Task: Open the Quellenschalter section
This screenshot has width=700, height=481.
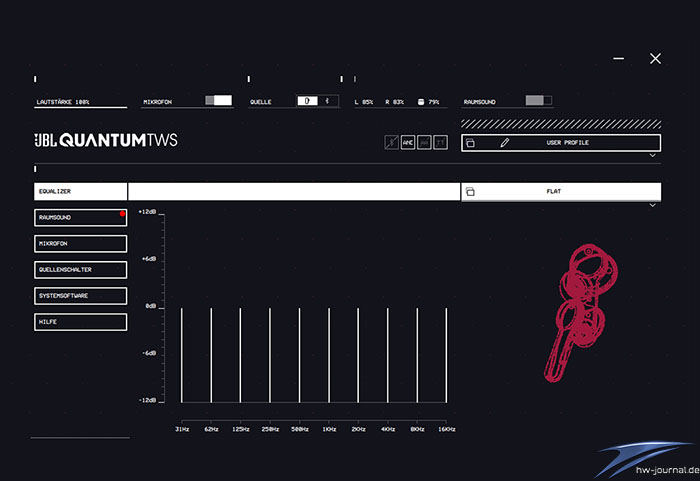Action: 80,270
